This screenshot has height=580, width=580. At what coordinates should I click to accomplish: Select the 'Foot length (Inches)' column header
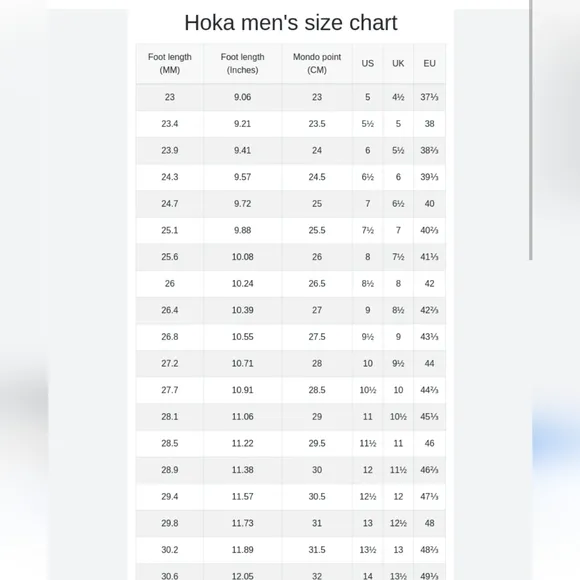click(242, 64)
